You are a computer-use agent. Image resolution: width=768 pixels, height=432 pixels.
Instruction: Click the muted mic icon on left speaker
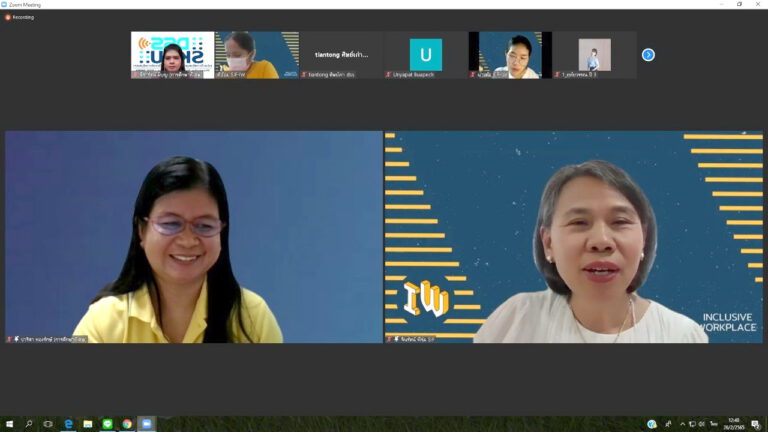click(11, 339)
